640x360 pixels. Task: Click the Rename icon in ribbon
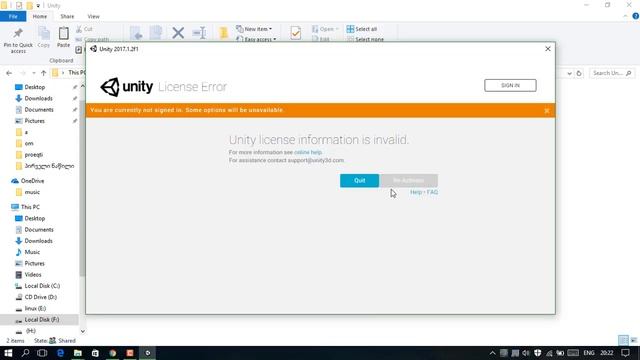click(199, 33)
